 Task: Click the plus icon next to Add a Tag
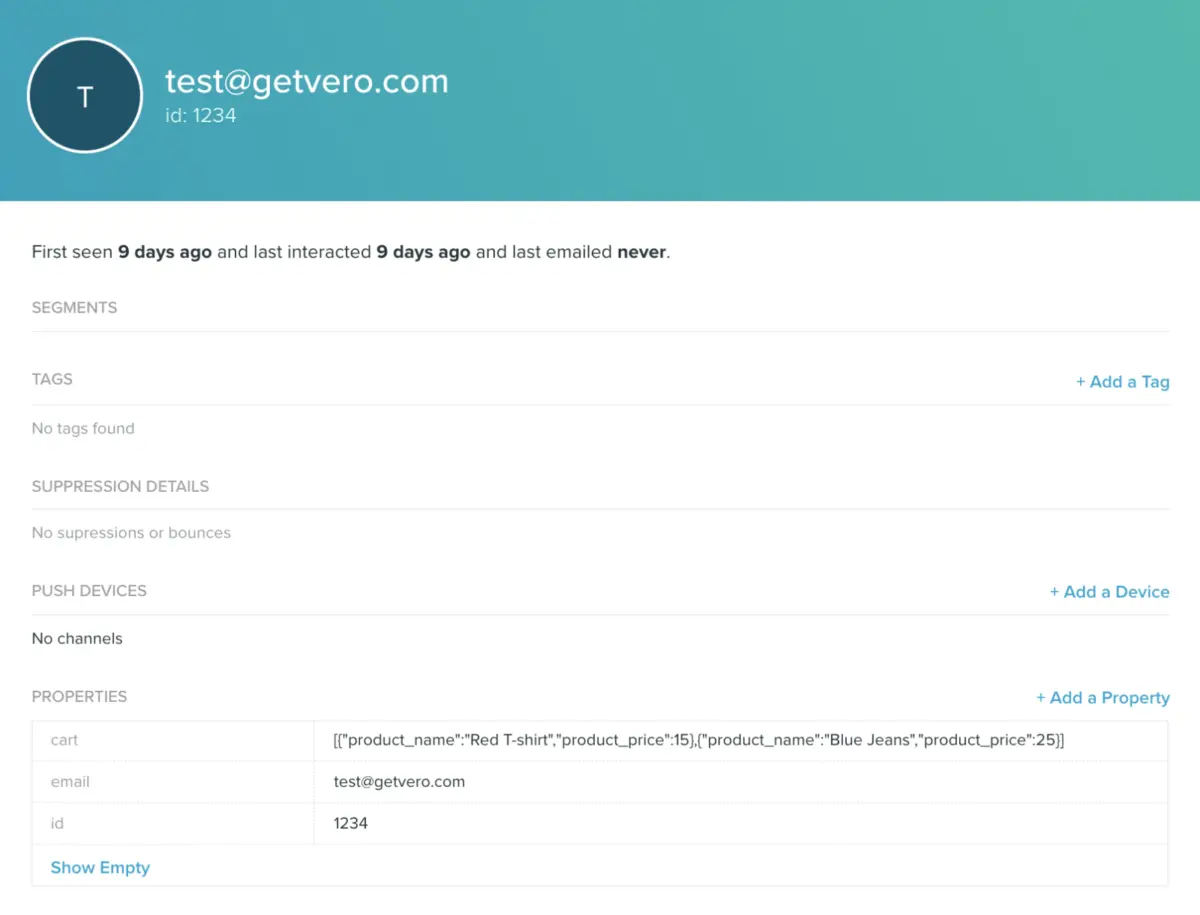tap(1081, 381)
